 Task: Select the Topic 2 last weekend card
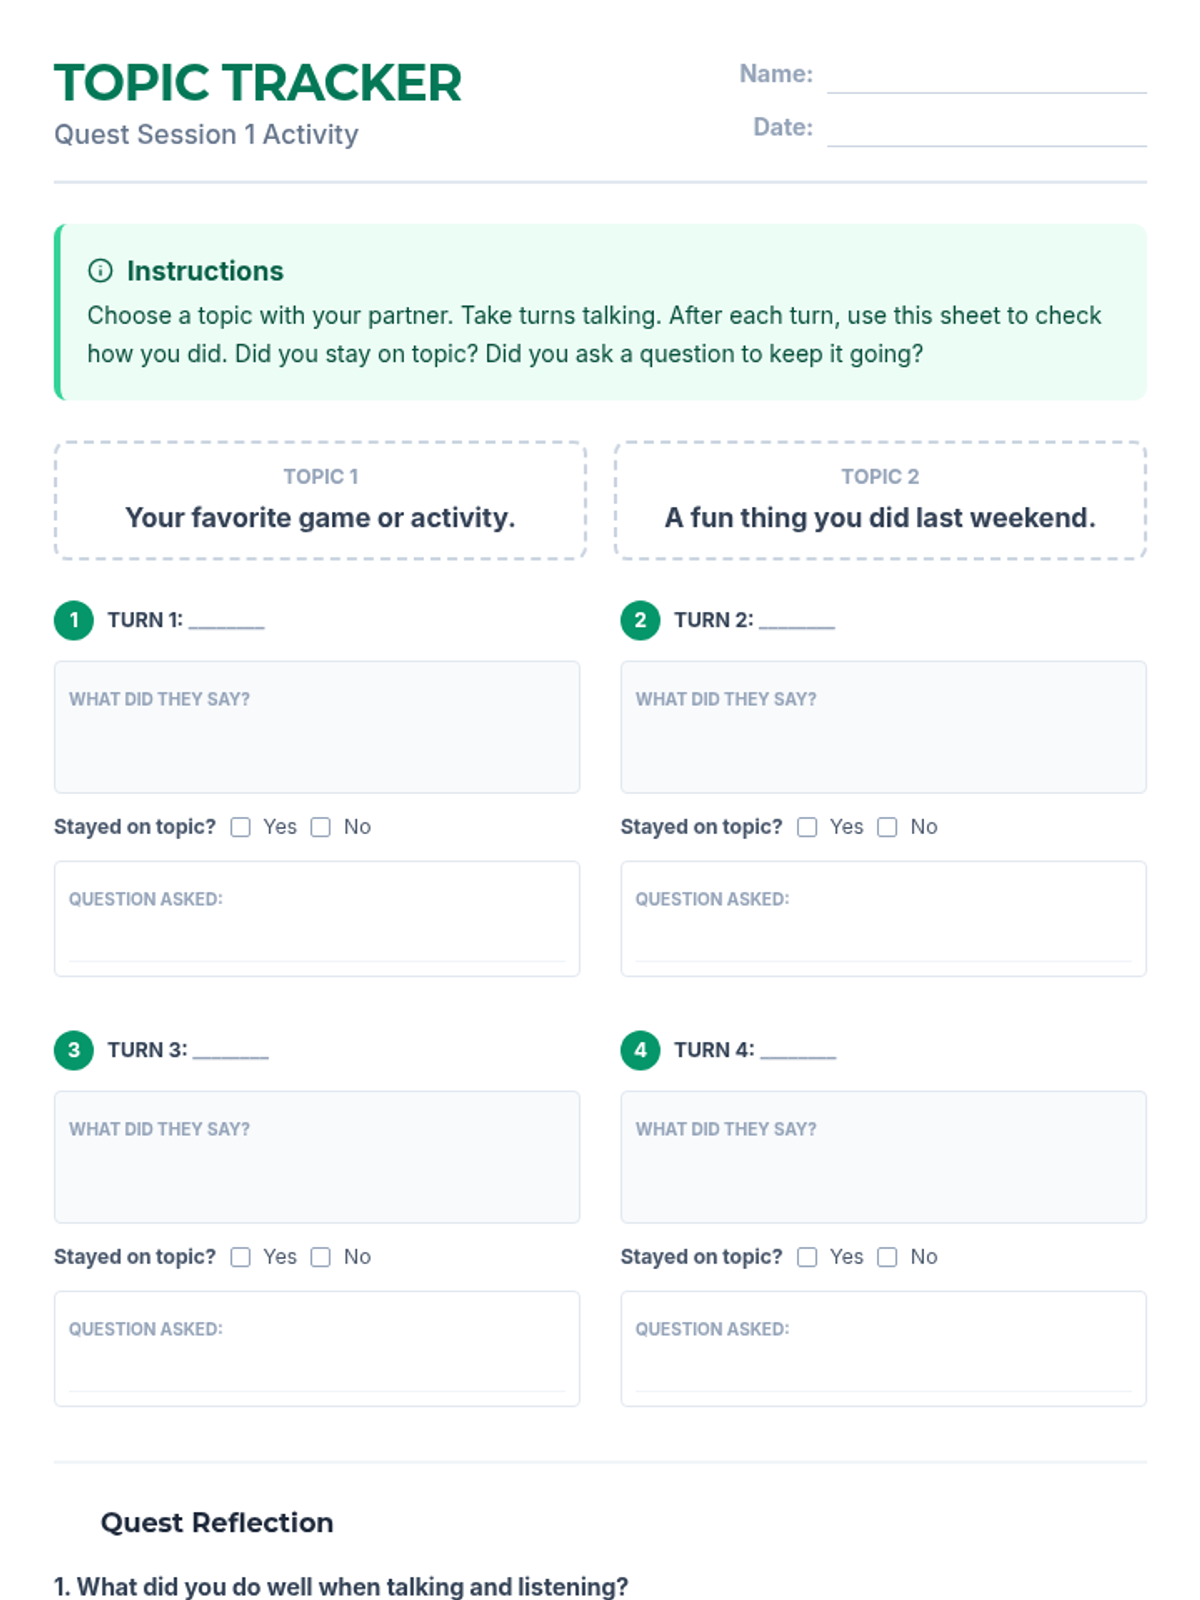point(880,500)
